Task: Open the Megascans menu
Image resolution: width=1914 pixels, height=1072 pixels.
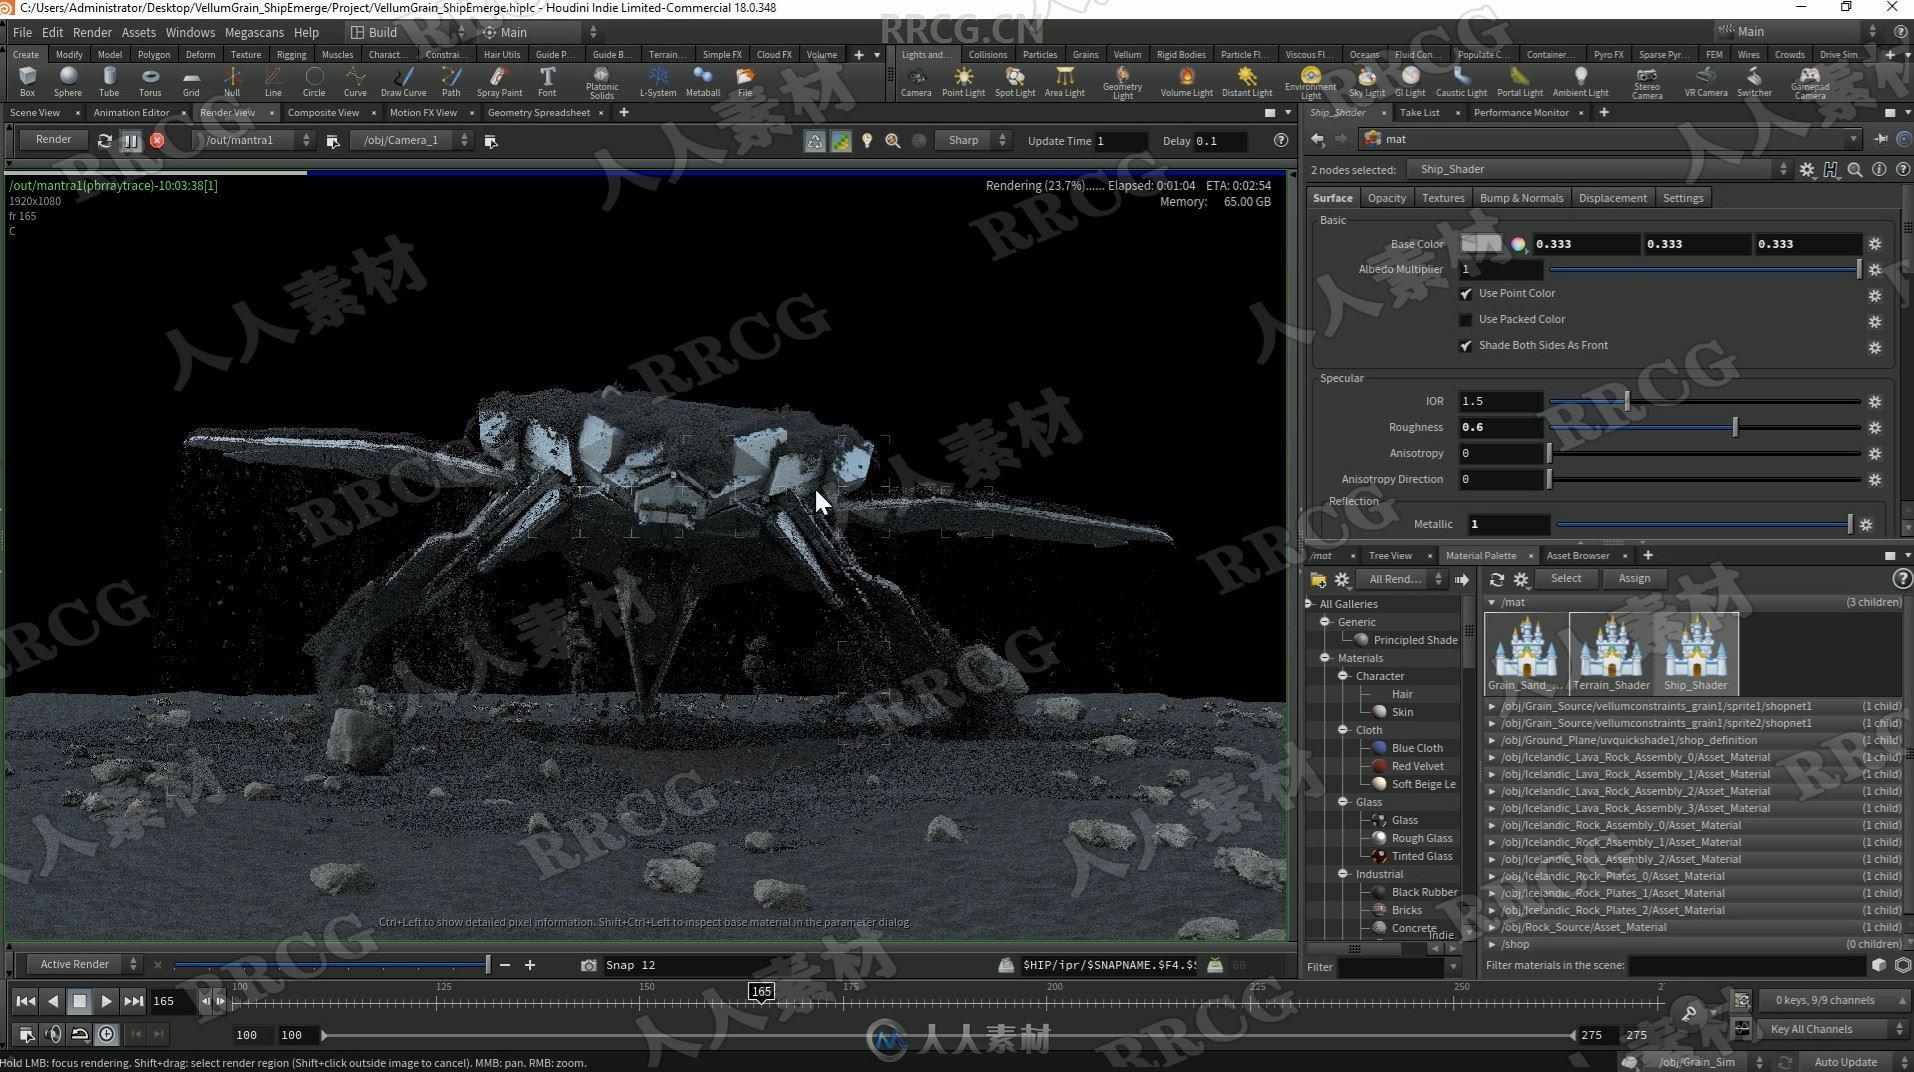Action: (254, 32)
